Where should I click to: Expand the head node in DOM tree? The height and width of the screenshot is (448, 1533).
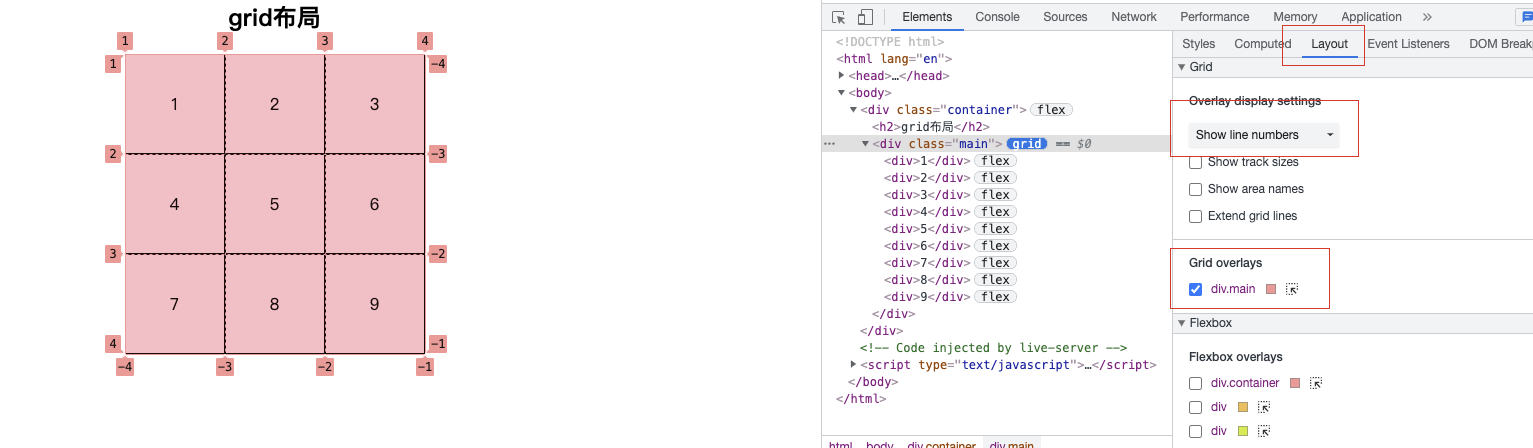[x=842, y=76]
